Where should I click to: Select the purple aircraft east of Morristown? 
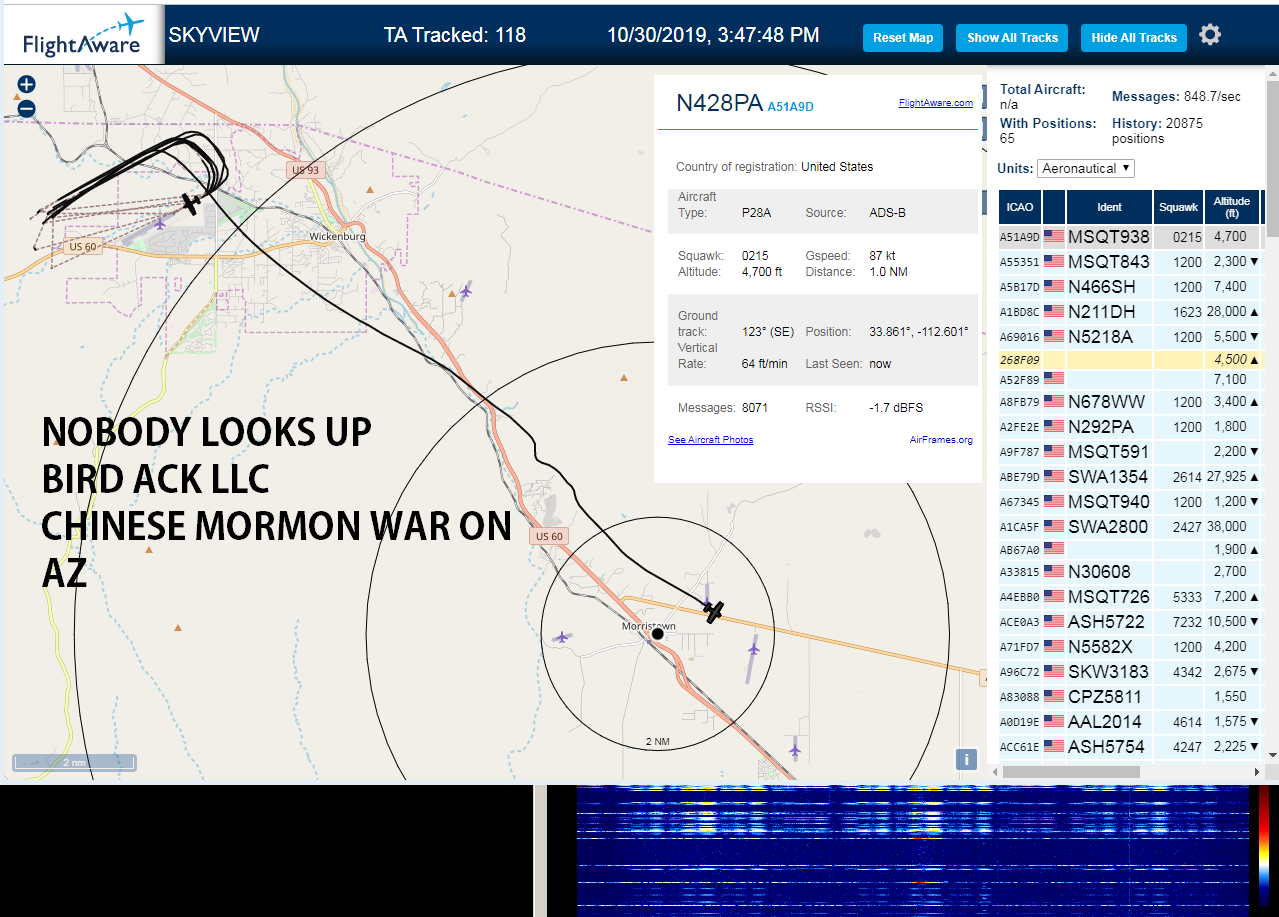[x=753, y=650]
